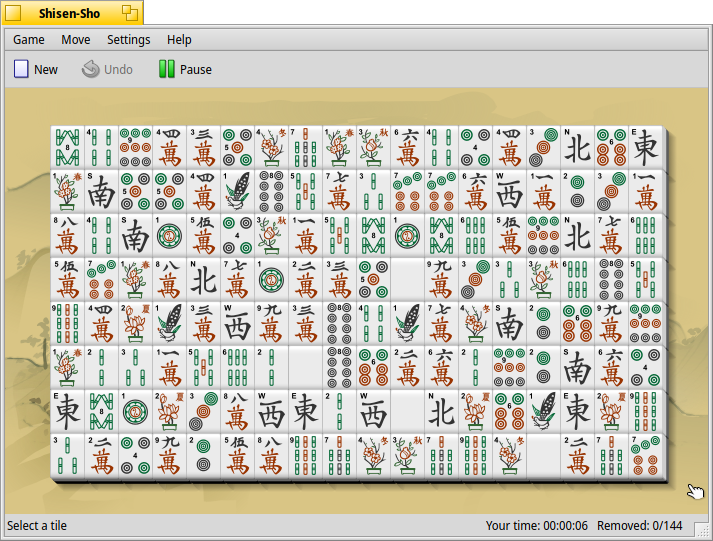The height and width of the screenshot is (541, 713).
Task: Pick the 8 character tile in third row
Action: pyautogui.click(x=68, y=235)
